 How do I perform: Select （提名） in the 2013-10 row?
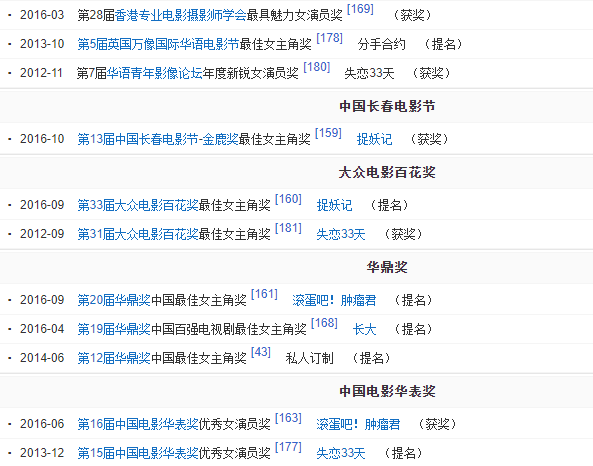(444, 44)
